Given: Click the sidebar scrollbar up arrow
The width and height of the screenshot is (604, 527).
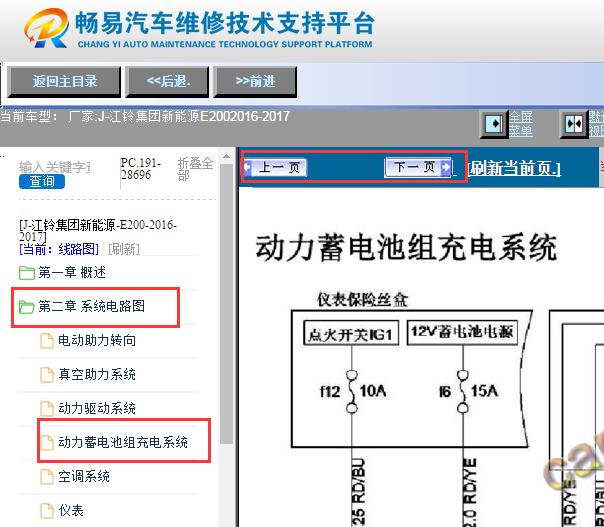Looking at the screenshot, I should pos(226,157).
